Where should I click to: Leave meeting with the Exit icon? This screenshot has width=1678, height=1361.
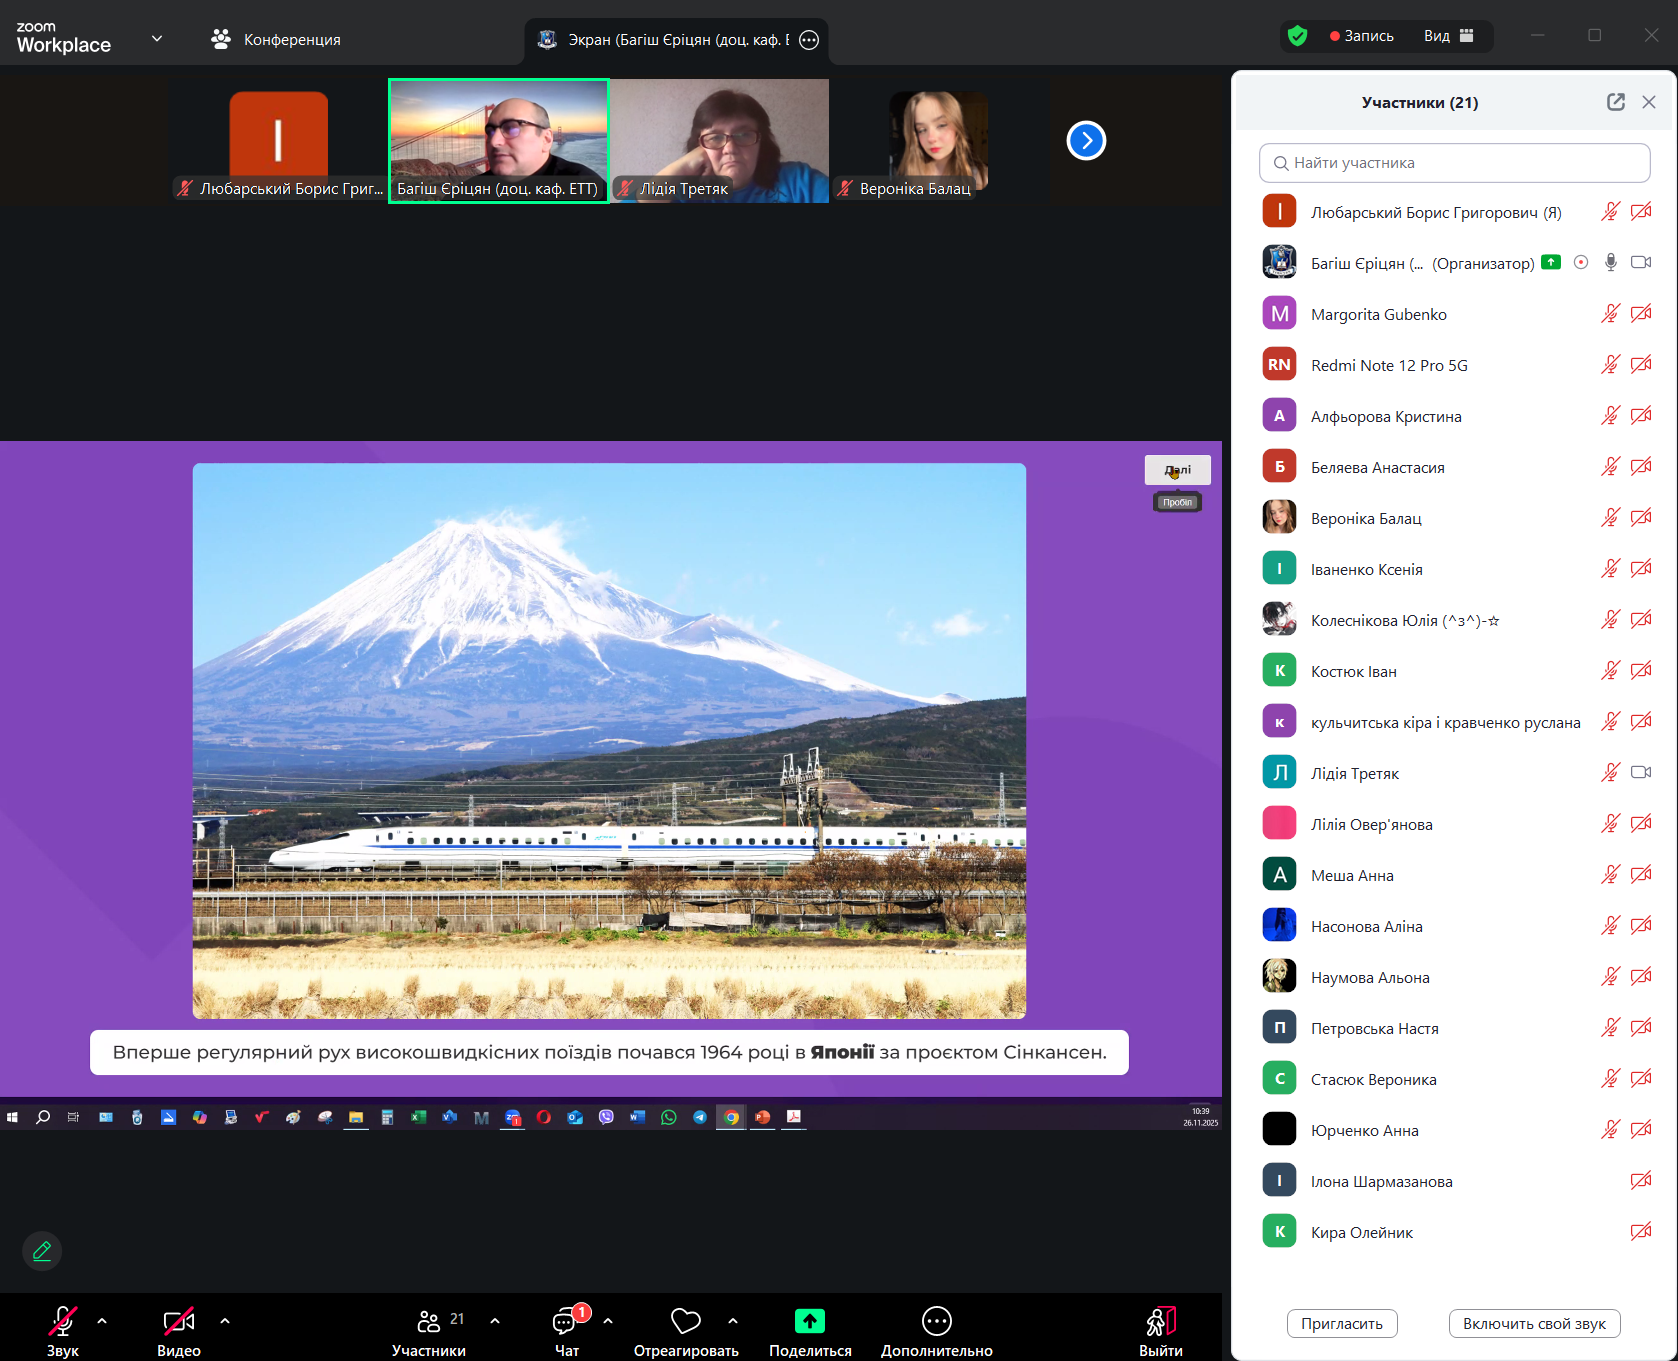tap(1160, 1322)
